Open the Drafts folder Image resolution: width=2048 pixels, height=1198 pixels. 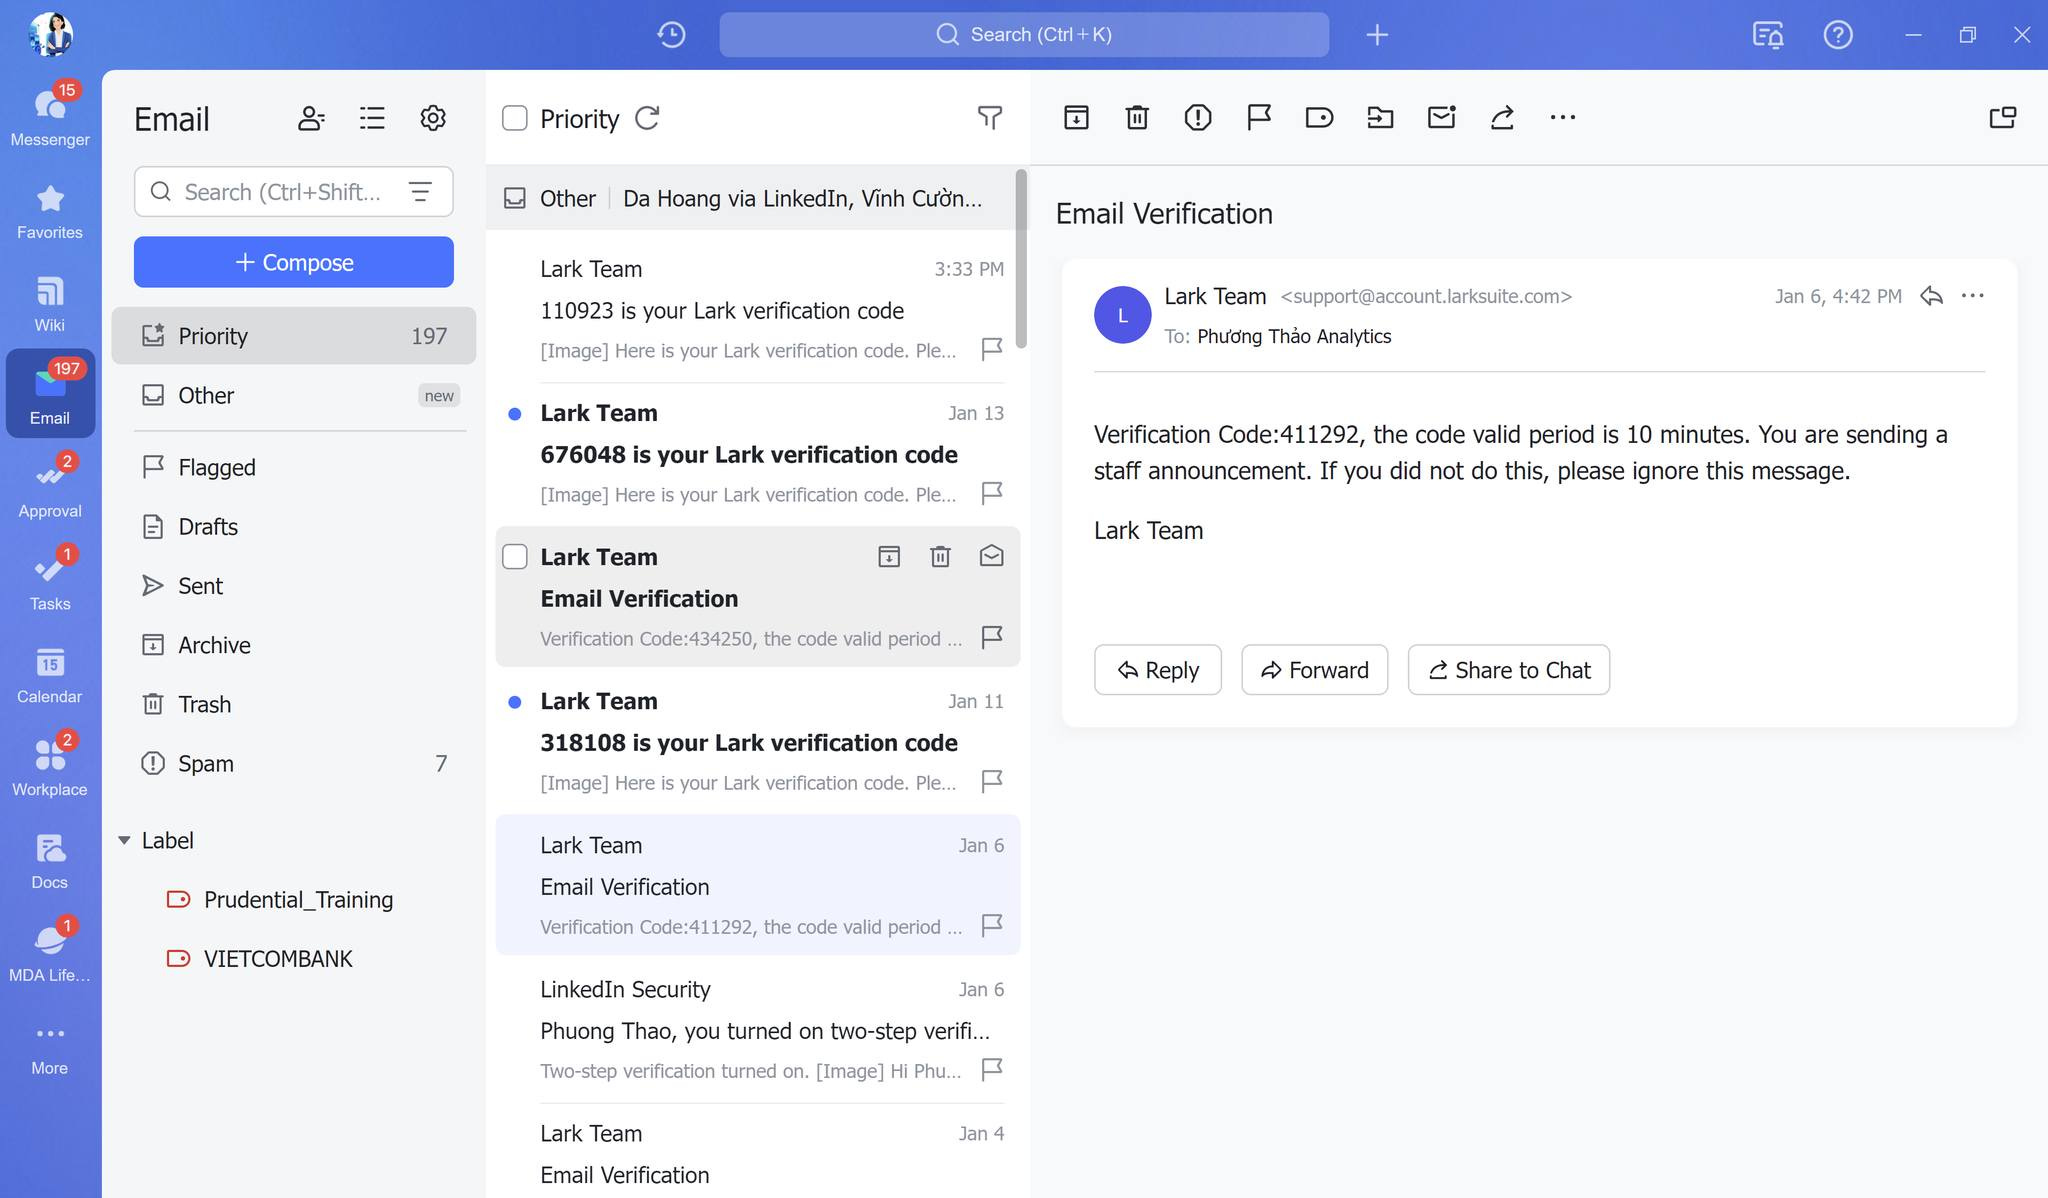point(294,526)
